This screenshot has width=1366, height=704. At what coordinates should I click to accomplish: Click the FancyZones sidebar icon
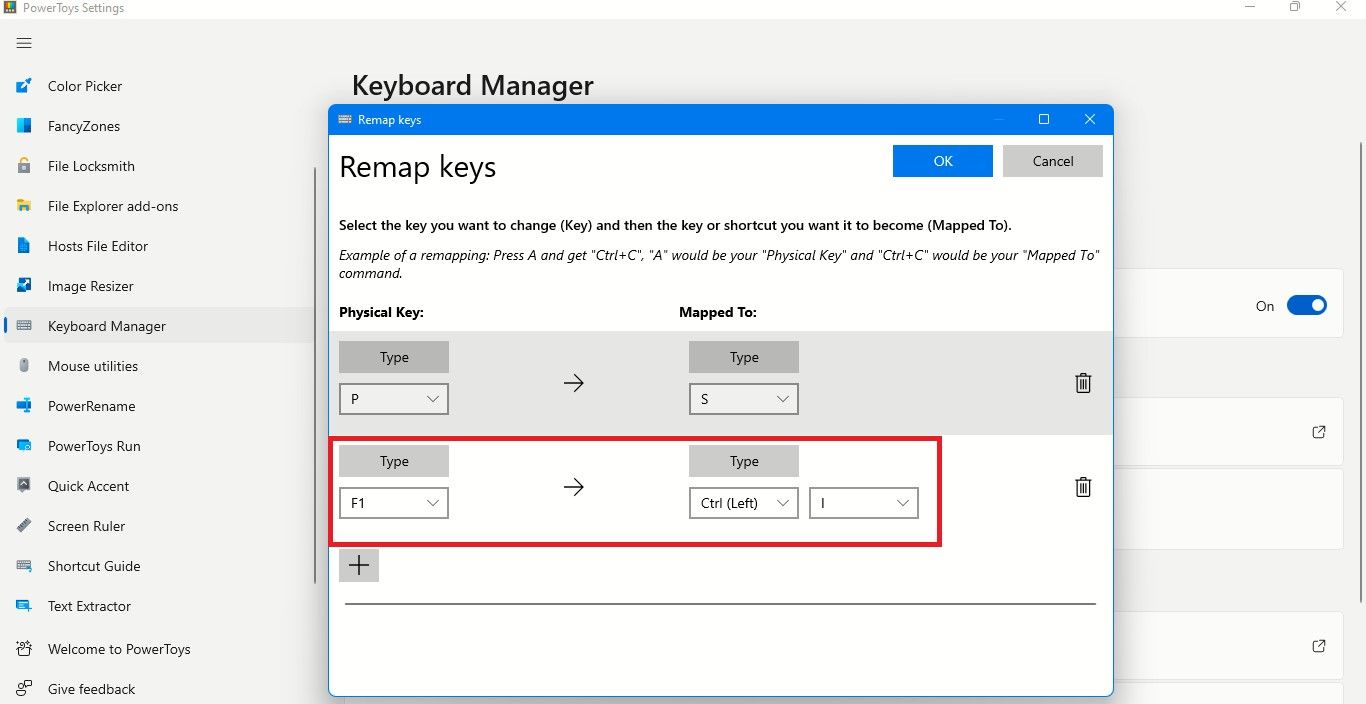25,126
